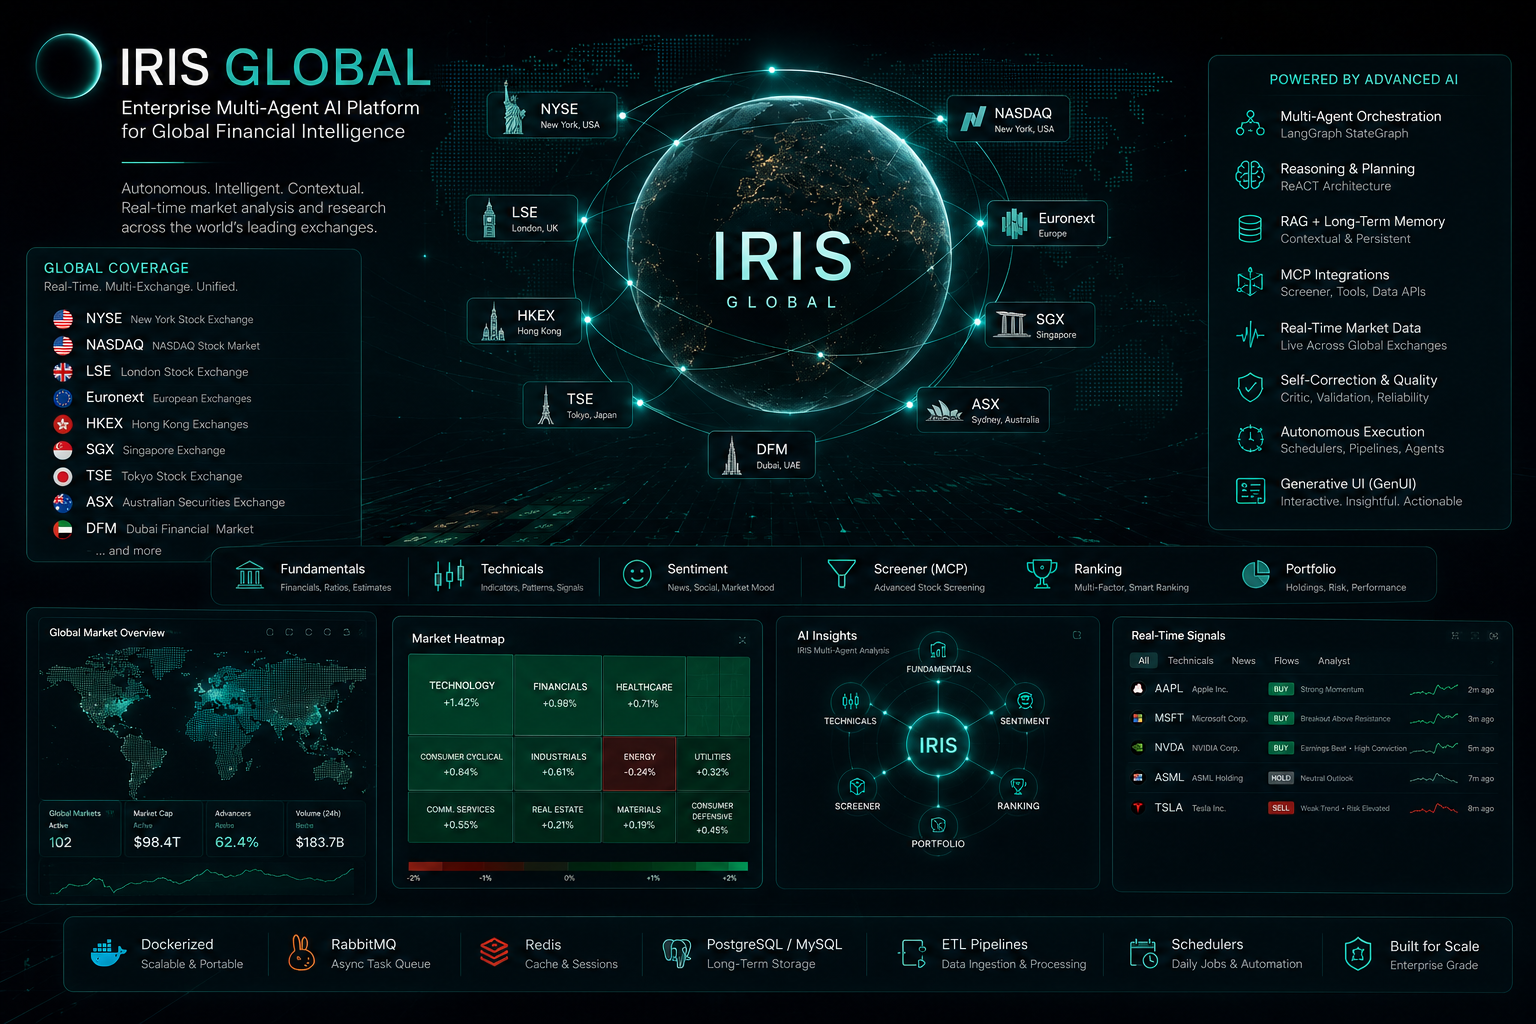Click the BUY badge for NVDA
This screenshot has width=1536, height=1024.
click(x=1280, y=748)
